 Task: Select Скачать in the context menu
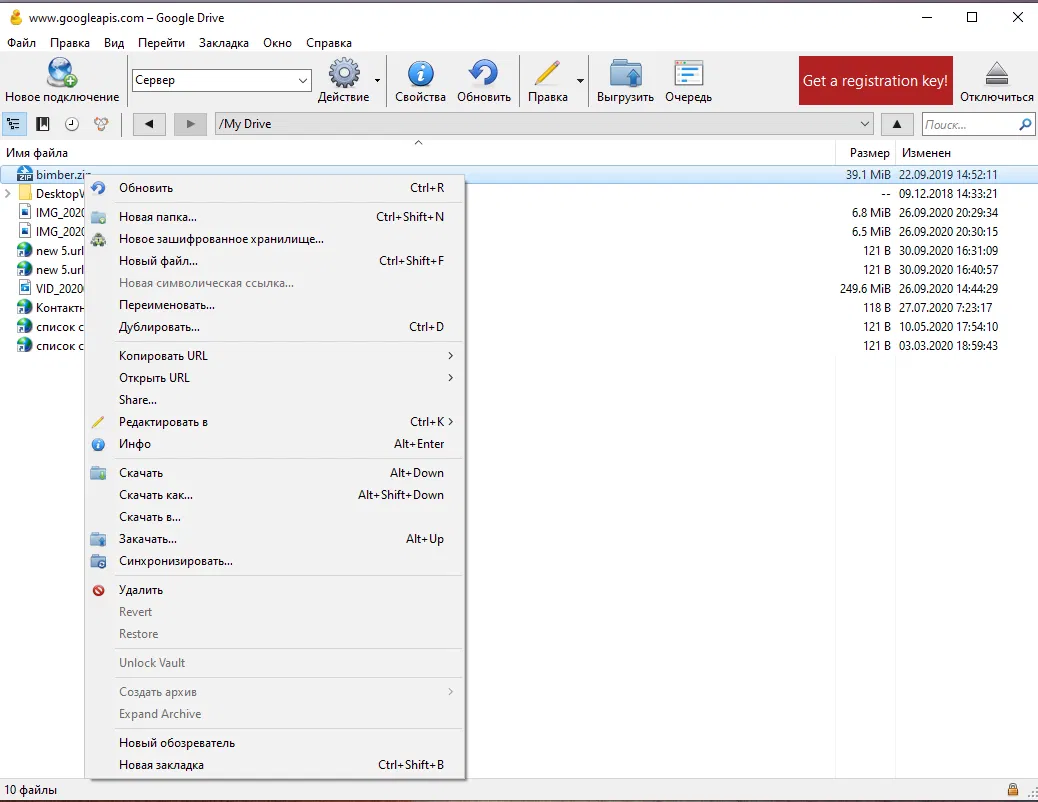pos(275,473)
